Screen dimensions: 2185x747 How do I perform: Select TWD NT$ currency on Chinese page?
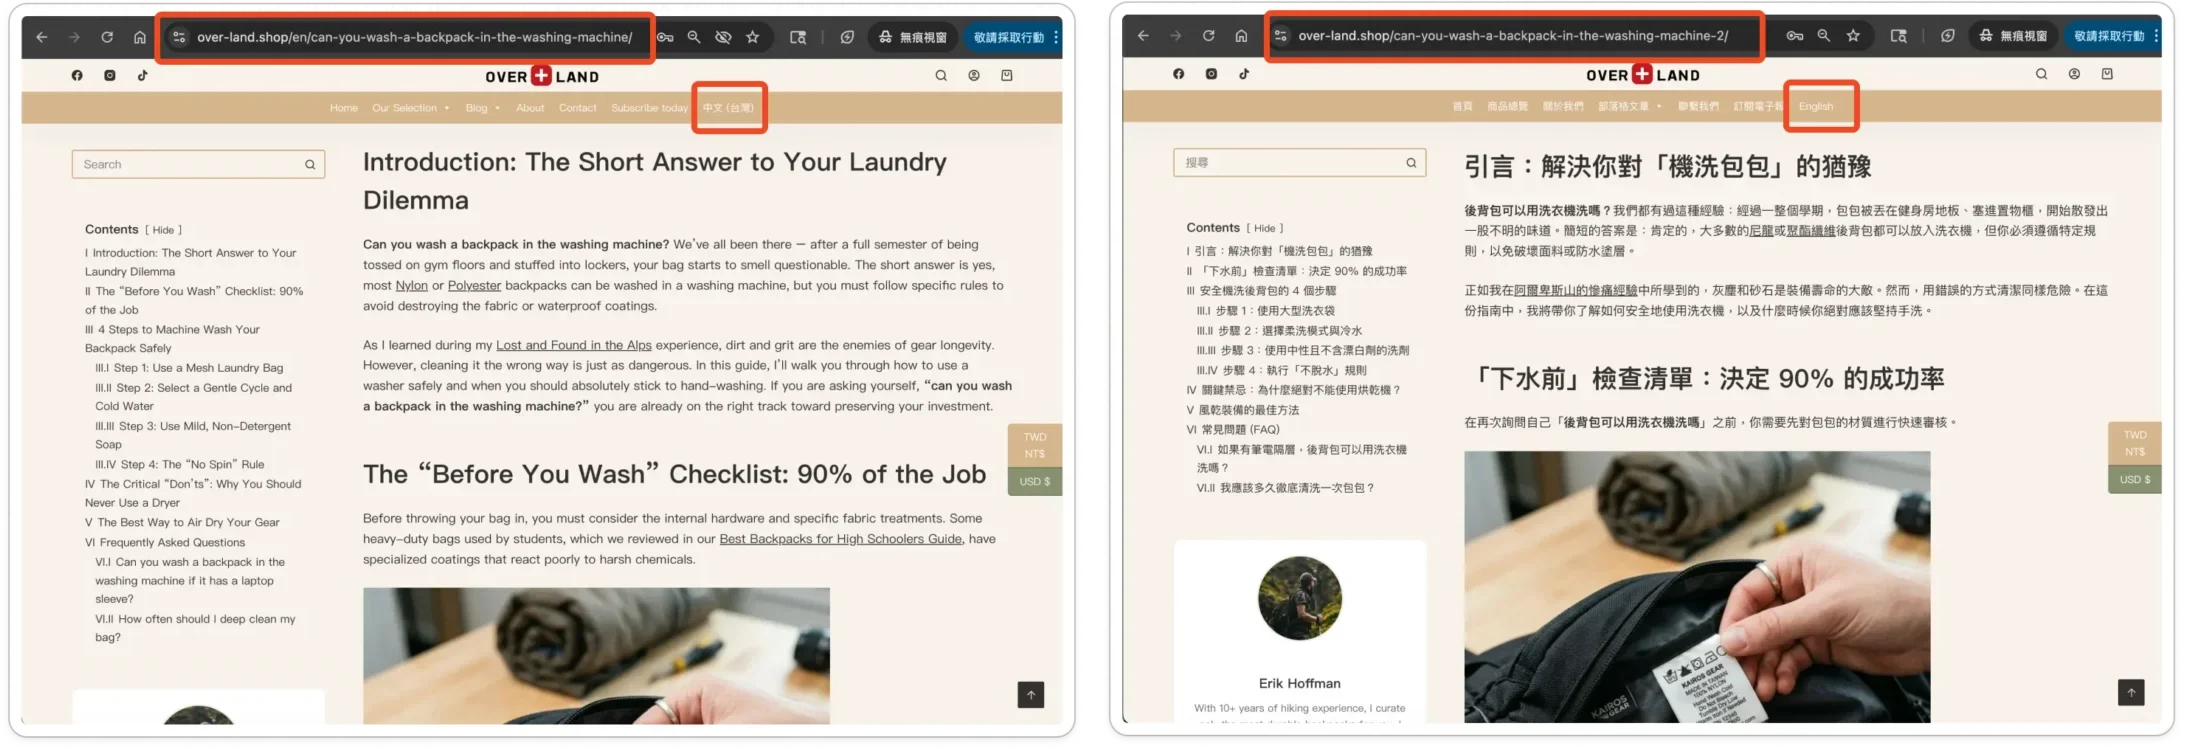click(x=2135, y=443)
